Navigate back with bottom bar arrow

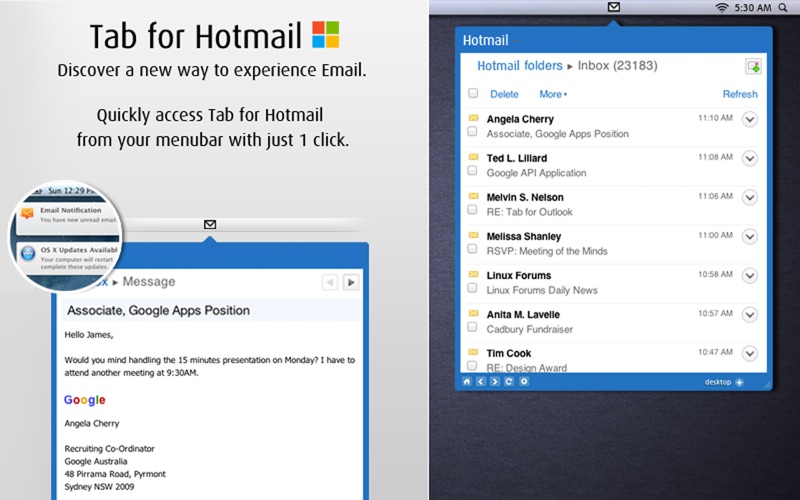point(481,382)
